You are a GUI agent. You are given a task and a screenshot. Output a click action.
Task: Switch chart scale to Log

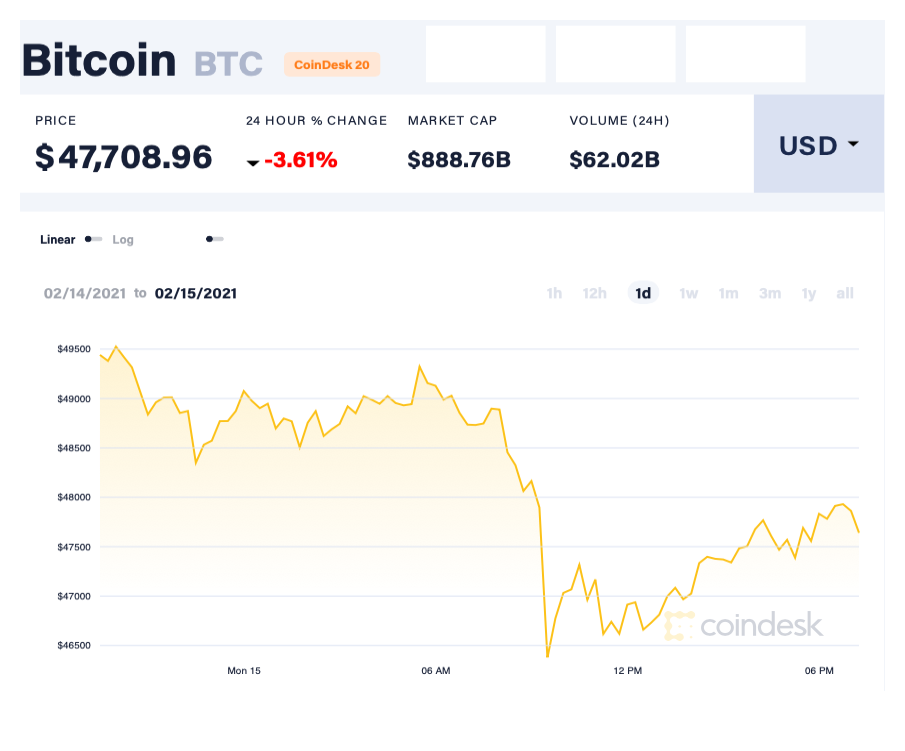(123, 240)
